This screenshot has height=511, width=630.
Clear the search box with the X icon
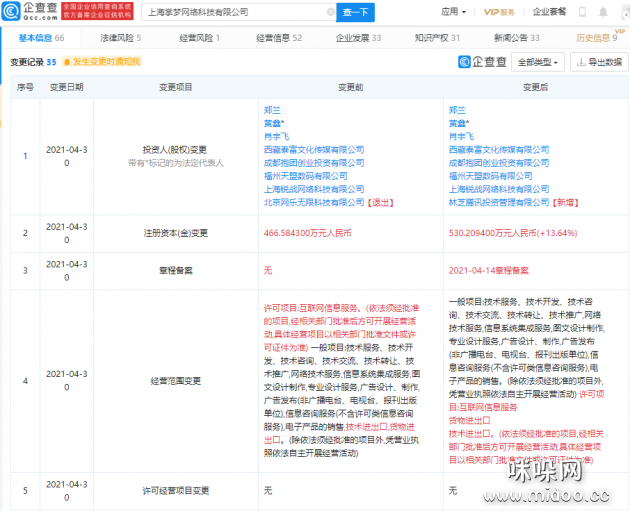331,12
